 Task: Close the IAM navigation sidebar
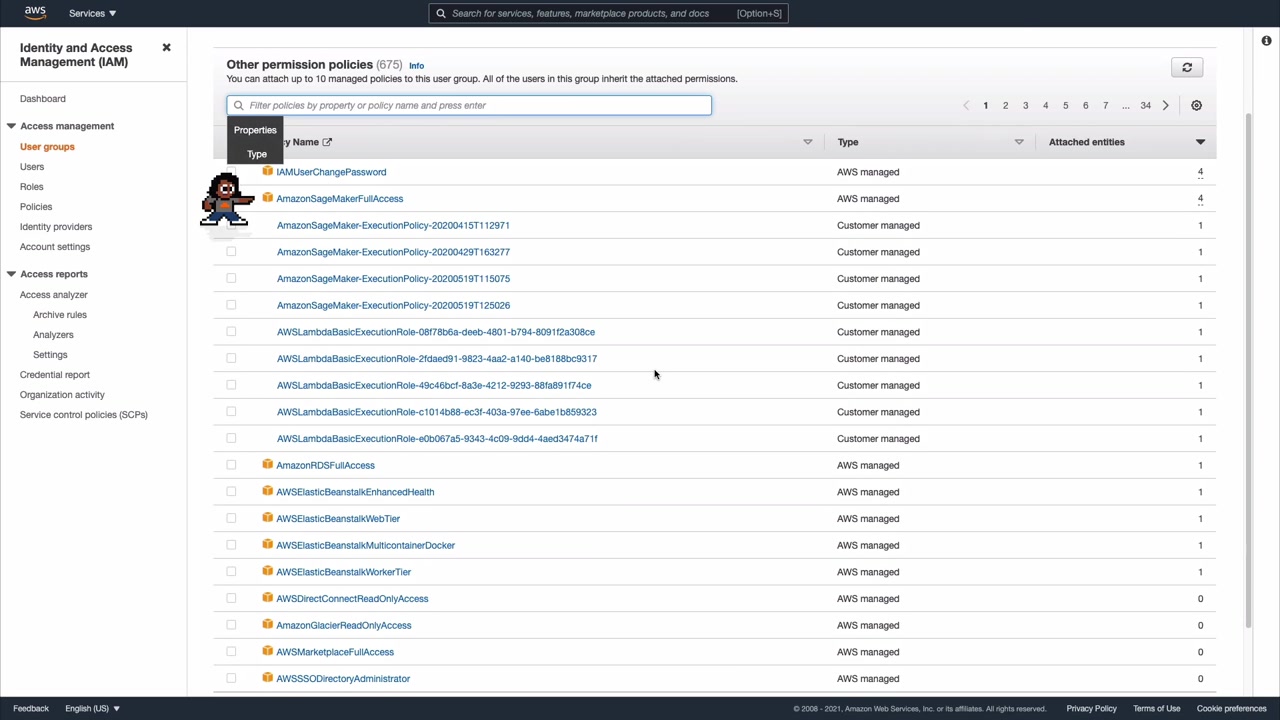[167, 48]
